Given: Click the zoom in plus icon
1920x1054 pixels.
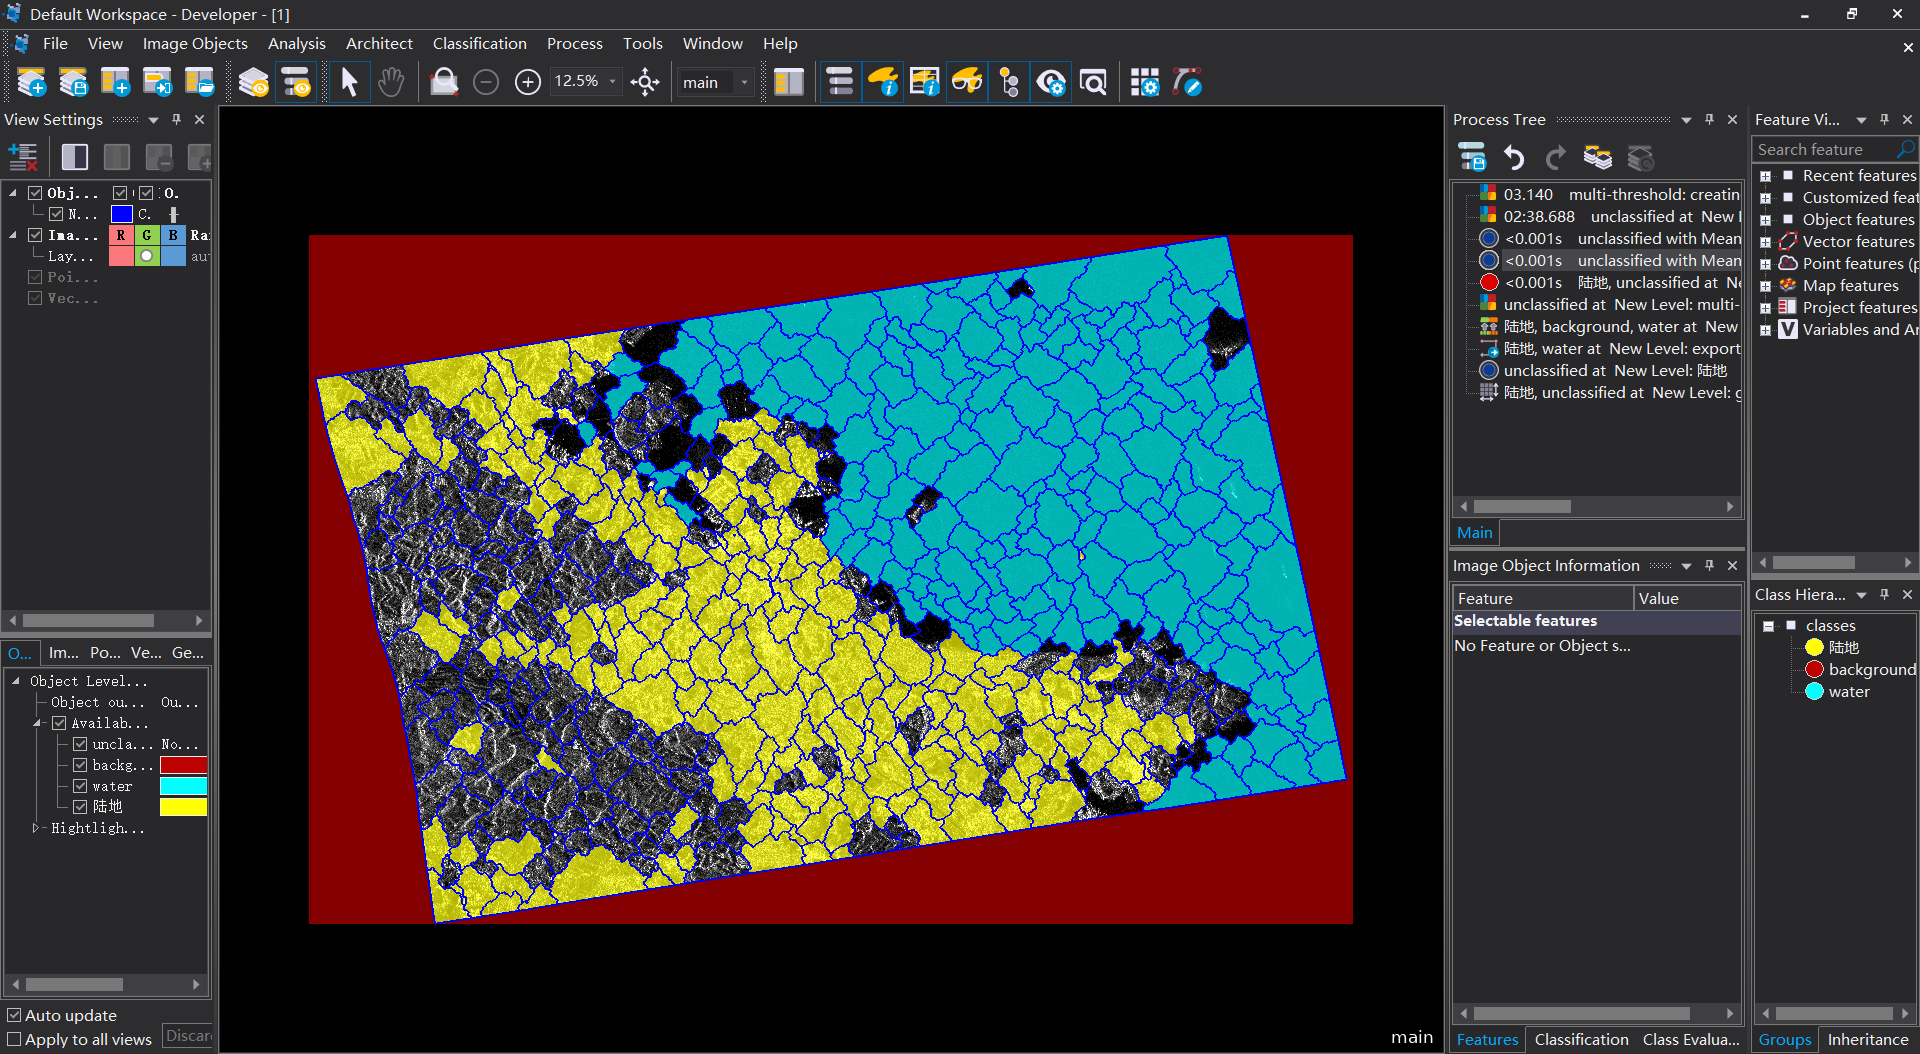Looking at the screenshot, I should point(527,82).
